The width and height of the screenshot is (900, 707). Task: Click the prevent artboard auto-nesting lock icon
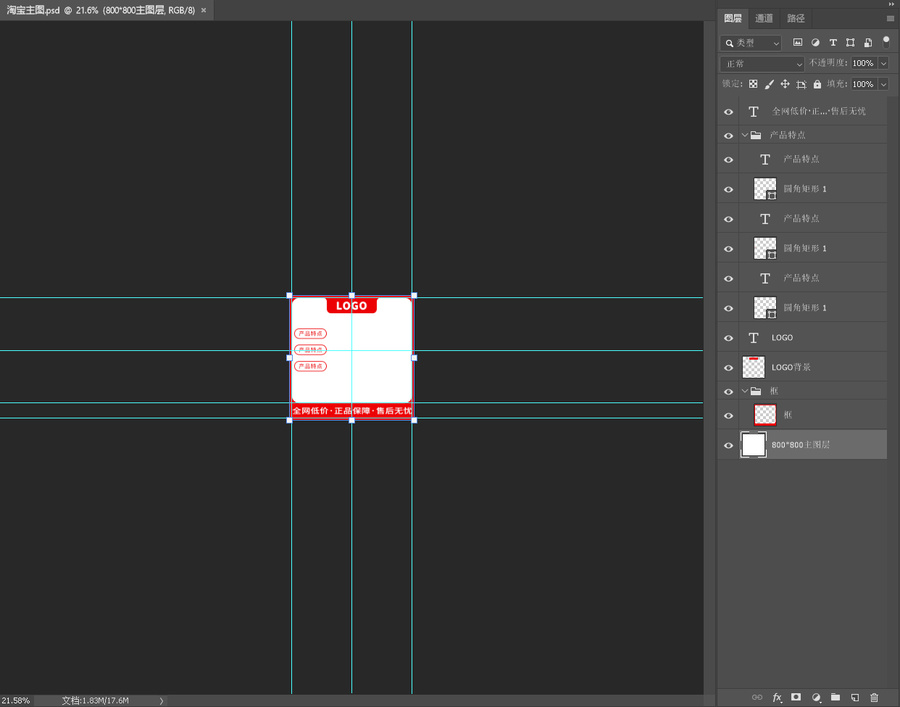(x=801, y=84)
